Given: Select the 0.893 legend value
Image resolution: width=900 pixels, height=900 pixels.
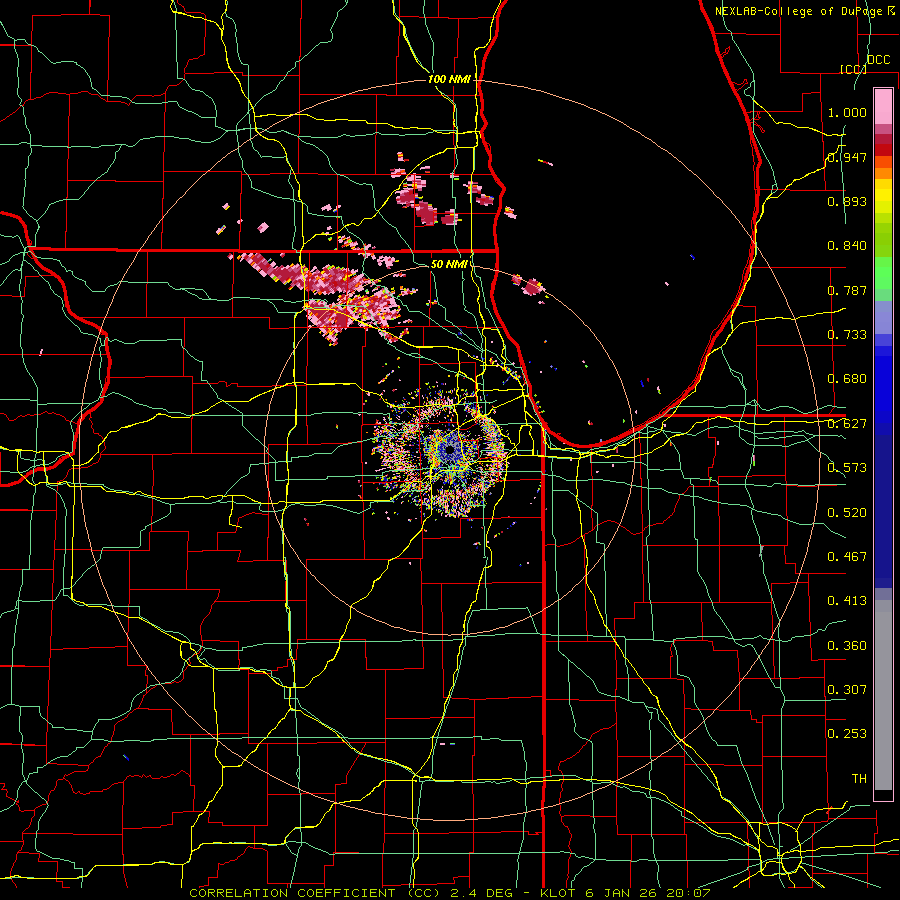Looking at the screenshot, I should (847, 201).
